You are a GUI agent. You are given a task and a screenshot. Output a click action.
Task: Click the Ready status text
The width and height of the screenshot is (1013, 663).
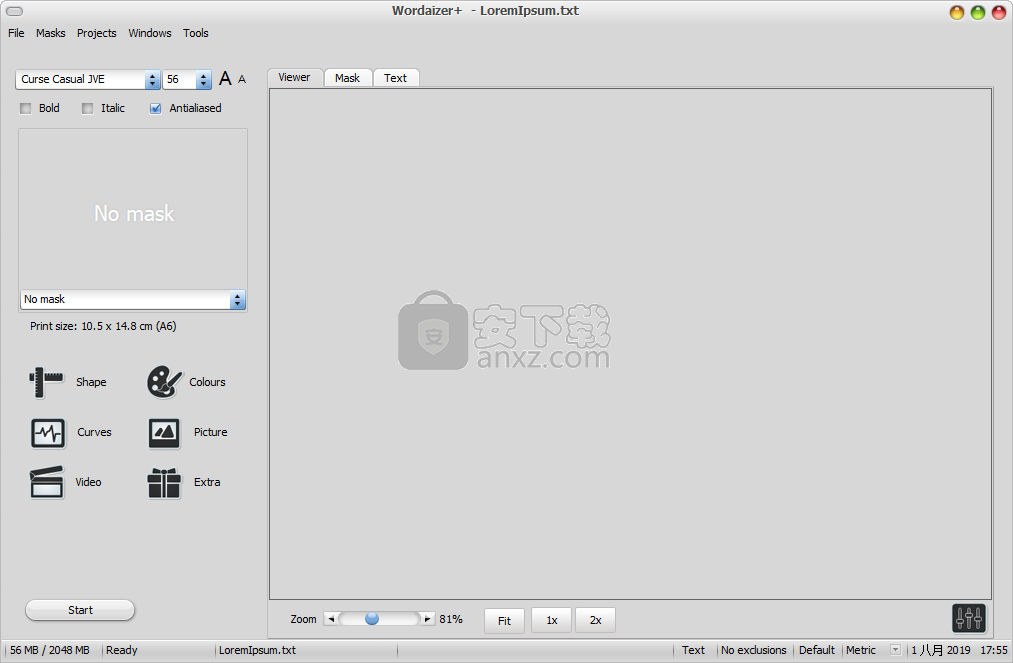121,650
